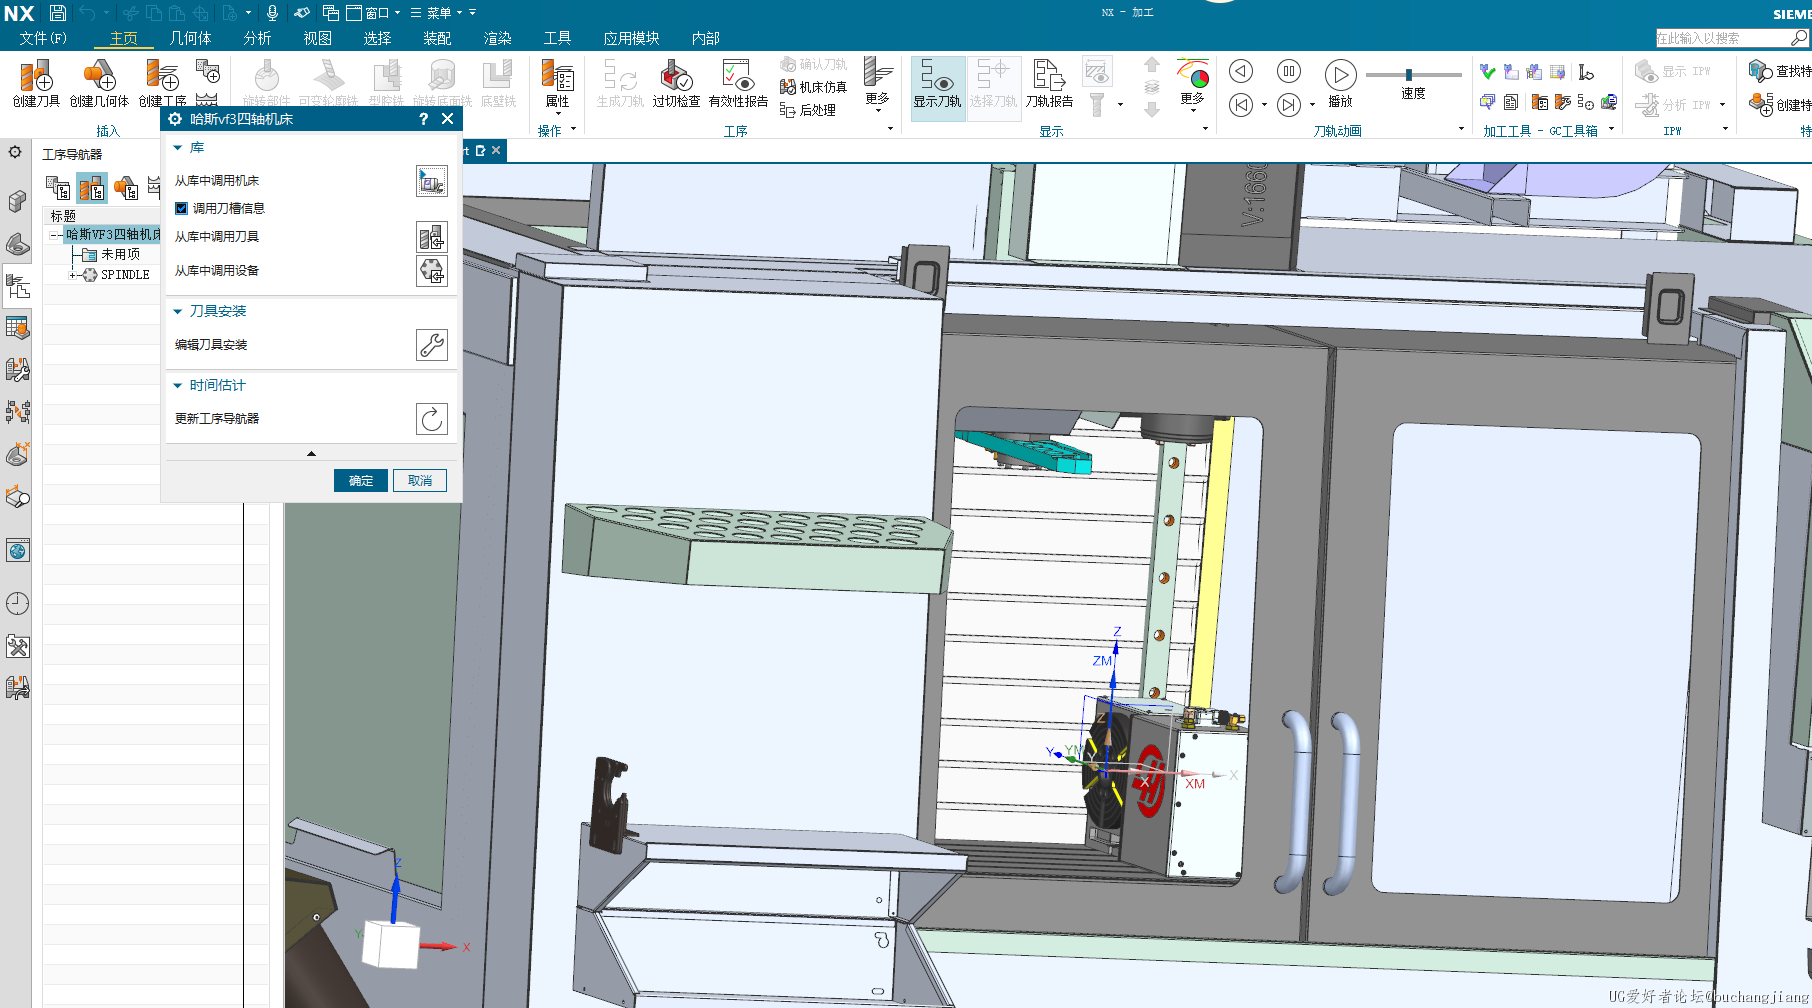Screen dimensions: 1812x1008
Task: Switch to the 装配 ribbon tab
Action: tap(437, 38)
